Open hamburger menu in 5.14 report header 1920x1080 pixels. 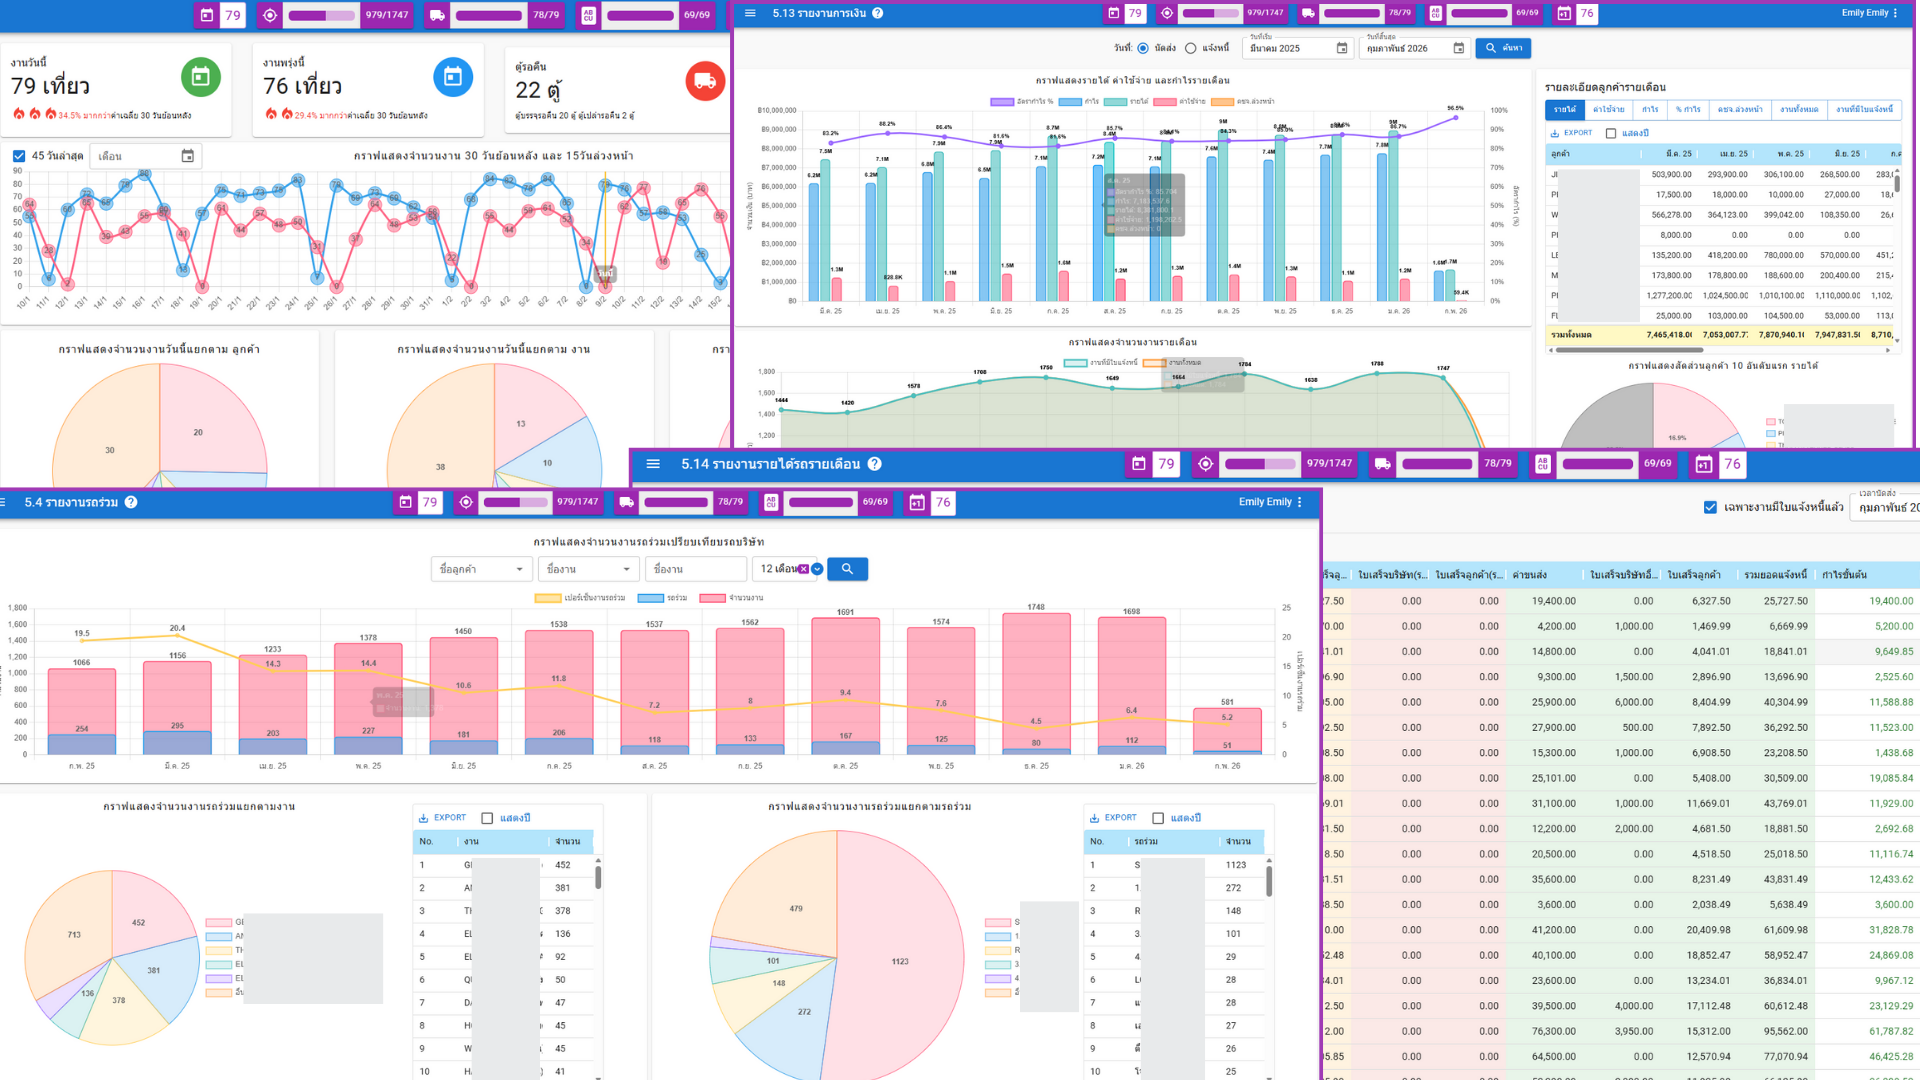pyautogui.click(x=653, y=464)
